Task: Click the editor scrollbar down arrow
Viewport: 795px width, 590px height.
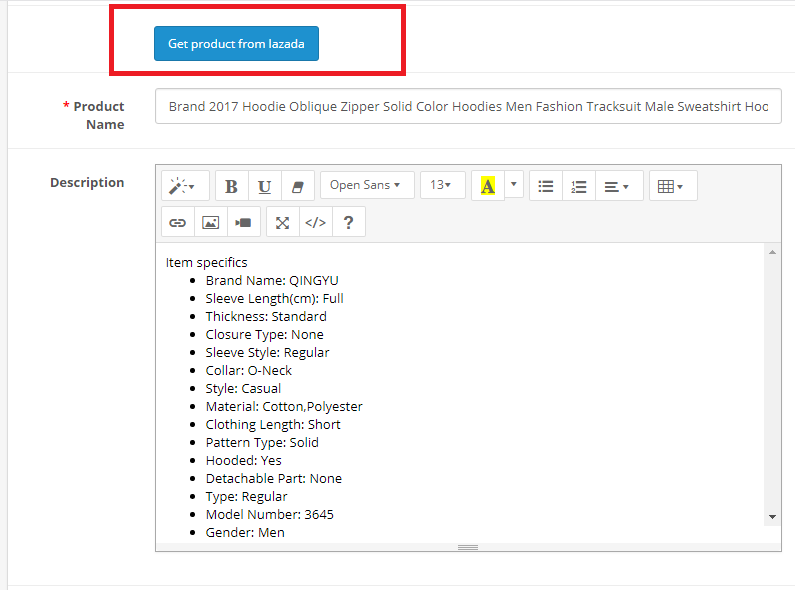Action: pos(772,517)
